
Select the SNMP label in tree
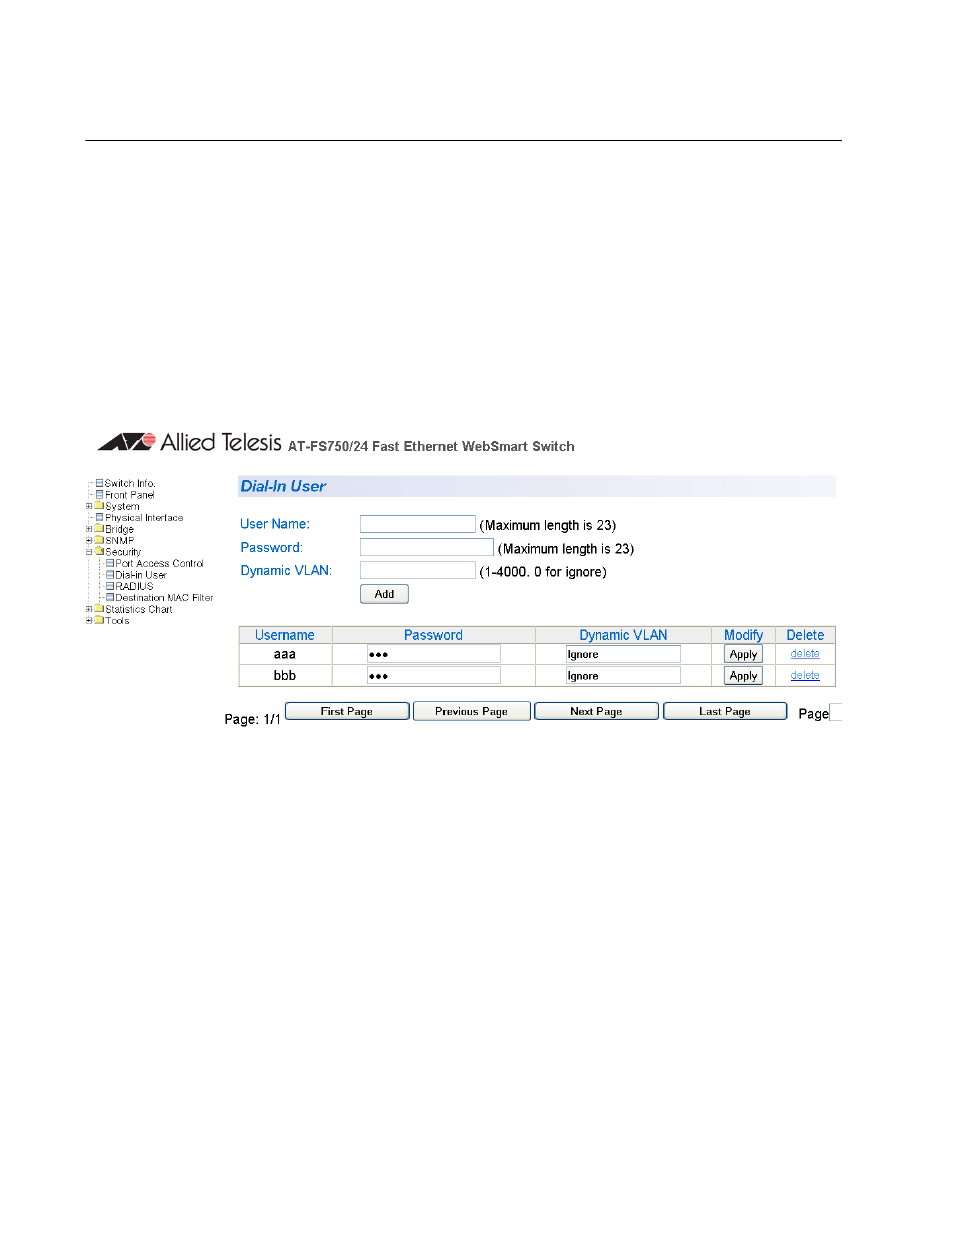(x=120, y=541)
